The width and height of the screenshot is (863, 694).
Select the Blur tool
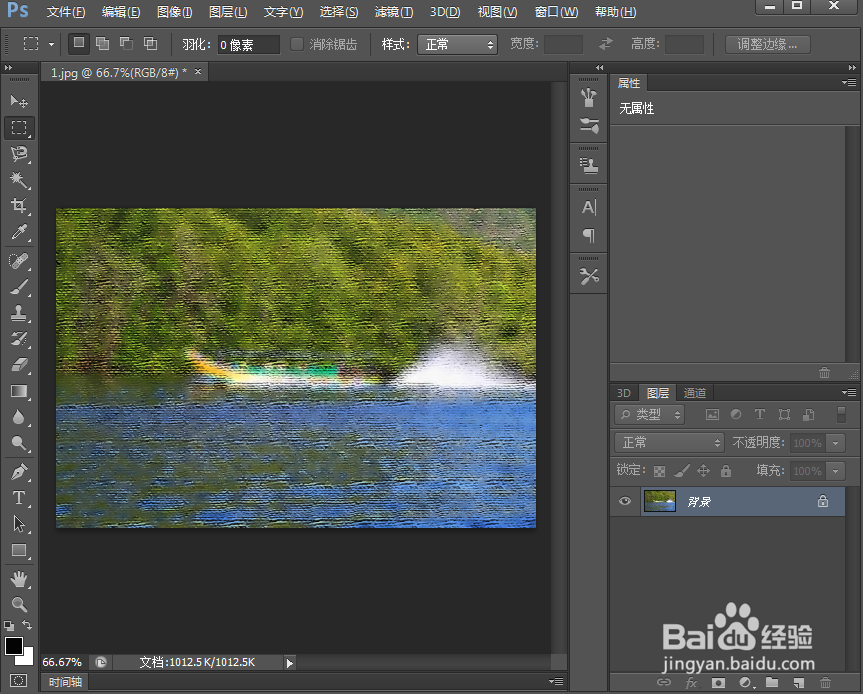pyautogui.click(x=19, y=417)
